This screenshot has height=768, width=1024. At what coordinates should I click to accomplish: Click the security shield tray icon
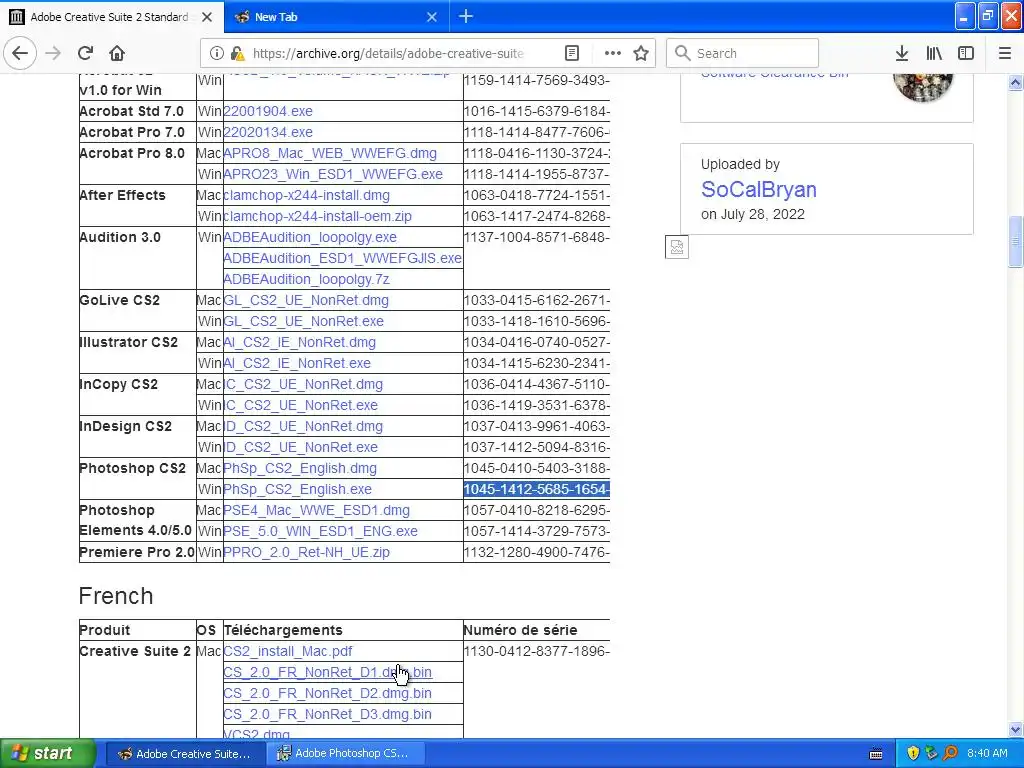913,753
